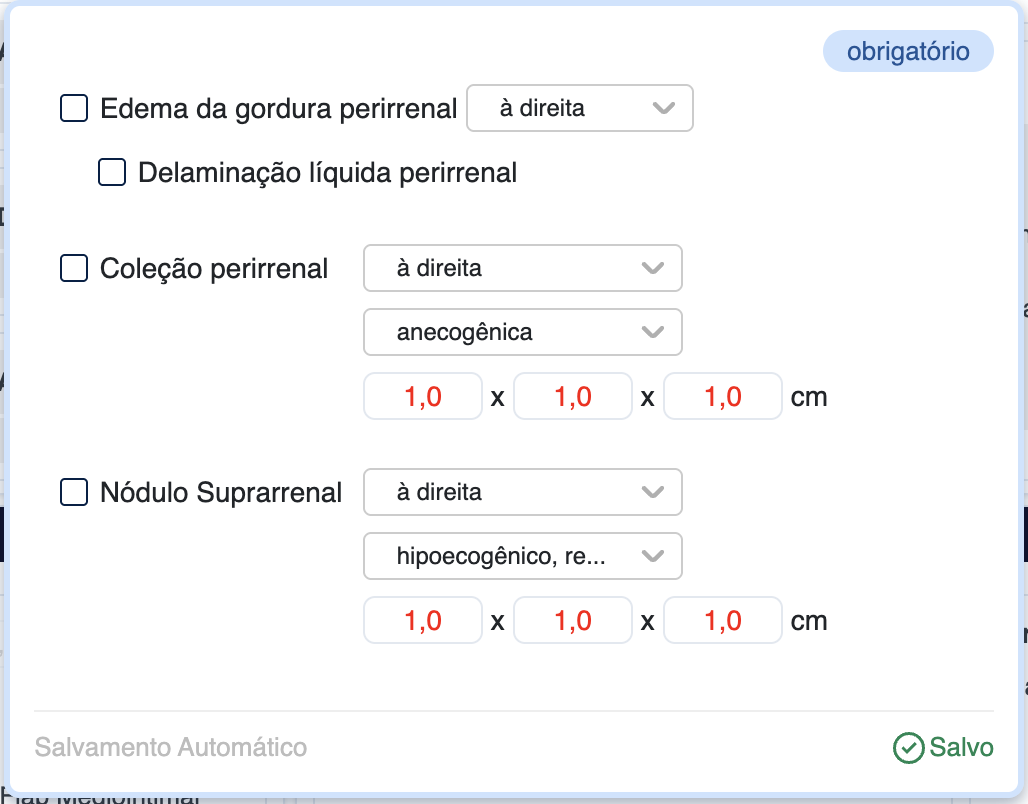
Task: Expand the Nódulo Suprarrenal side dropdown
Action: [x=523, y=492]
